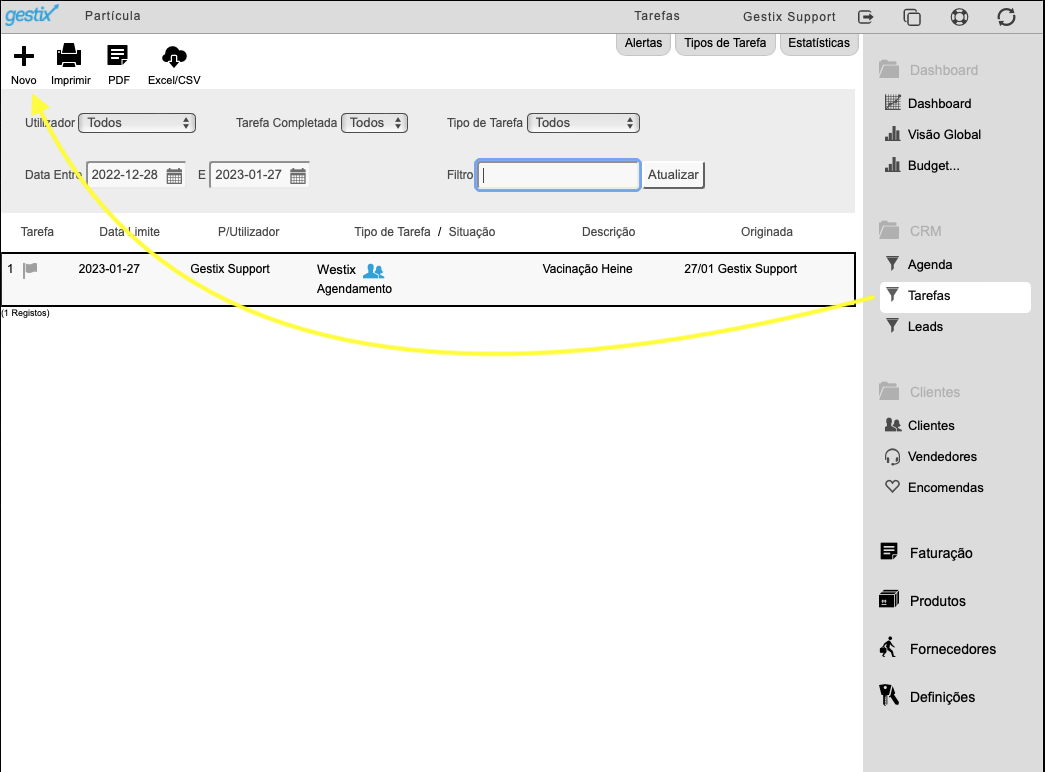Viewport: 1045px width, 772px height.
Task: Open the Tarefa Completada dropdown
Action: [x=375, y=123]
